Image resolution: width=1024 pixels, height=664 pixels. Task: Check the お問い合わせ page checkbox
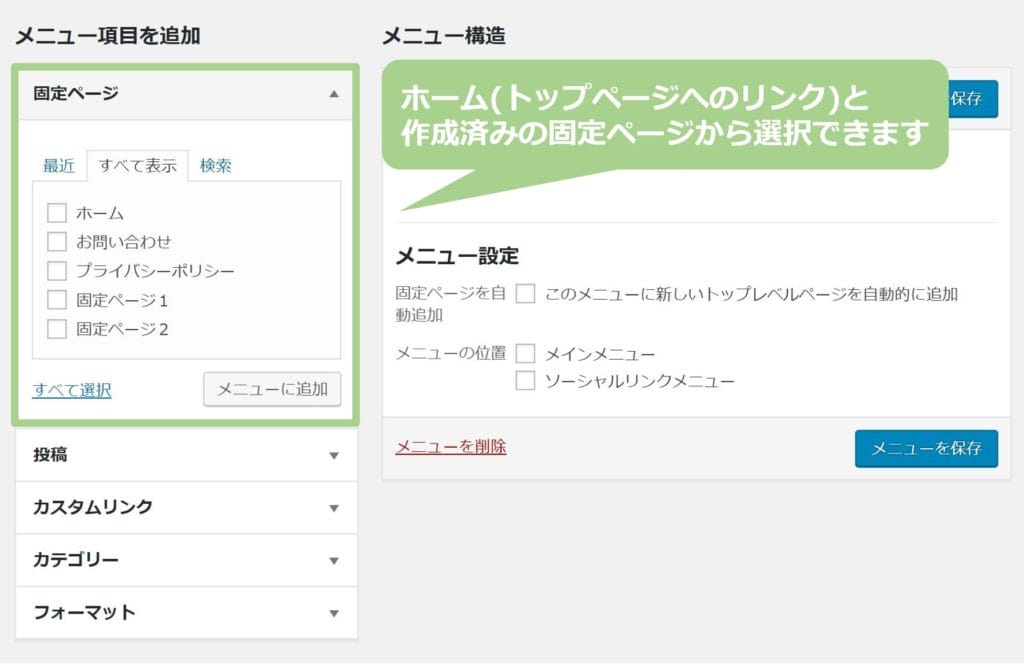point(57,242)
